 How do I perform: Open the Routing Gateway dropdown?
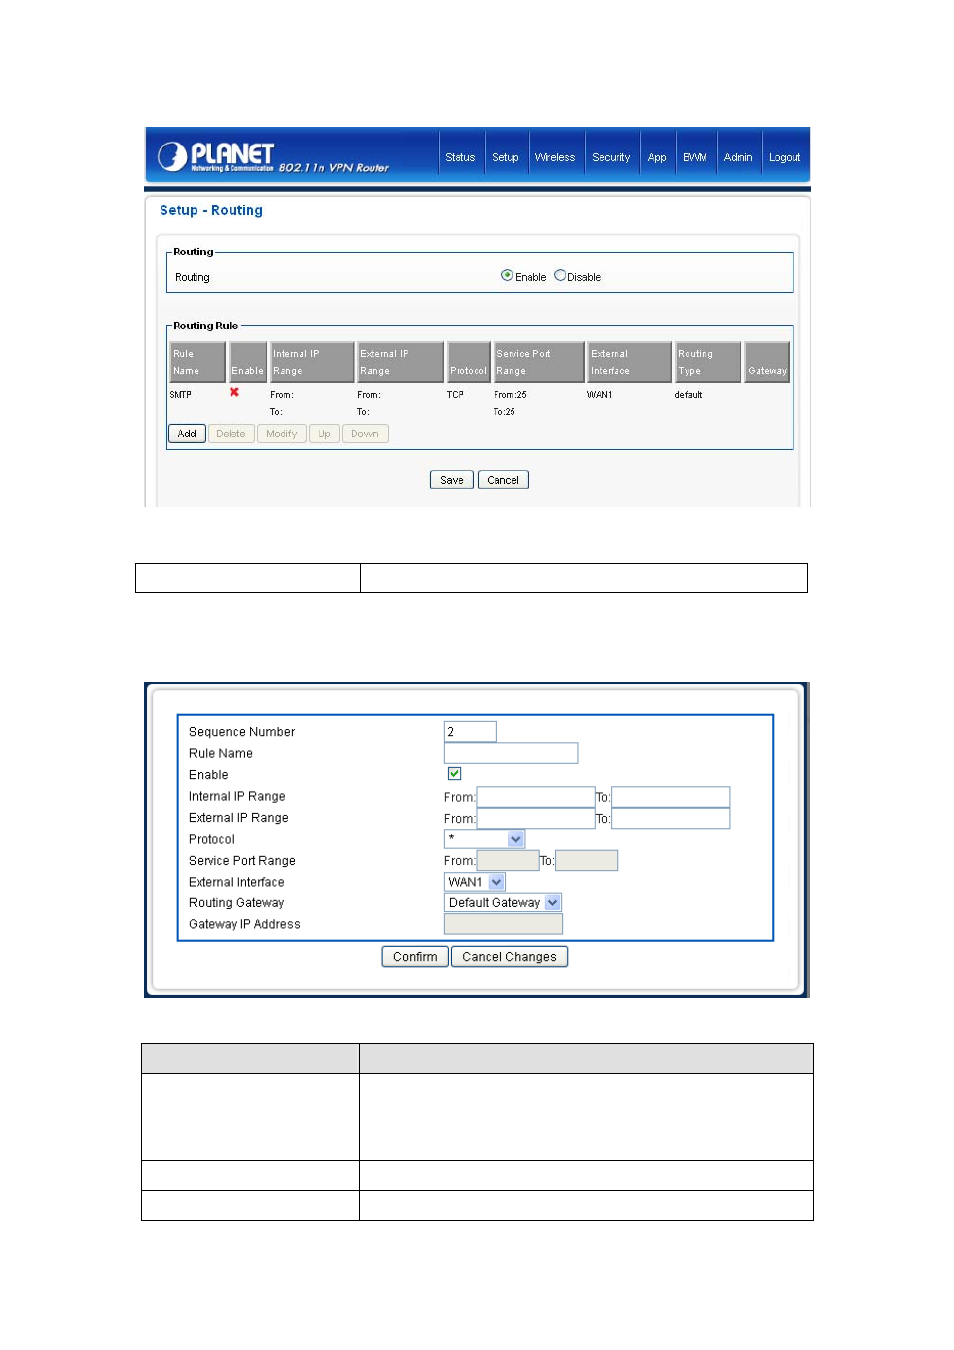503,903
